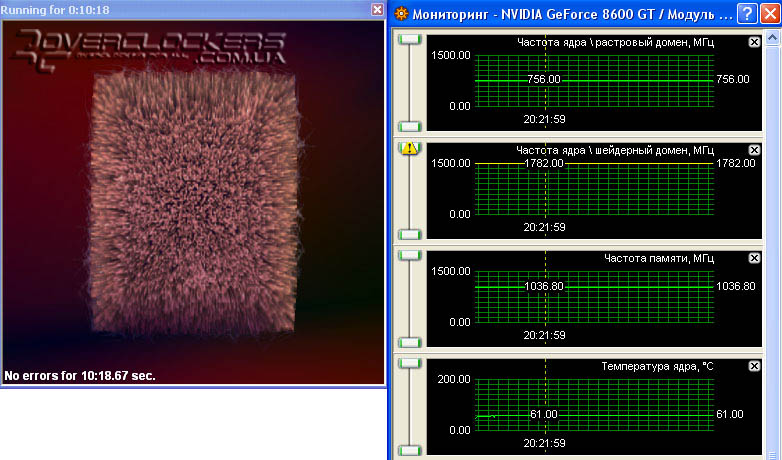The image size is (782, 460).
Task: Click the 1036.80 memory frequency marker value
Action: [x=544, y=286]
